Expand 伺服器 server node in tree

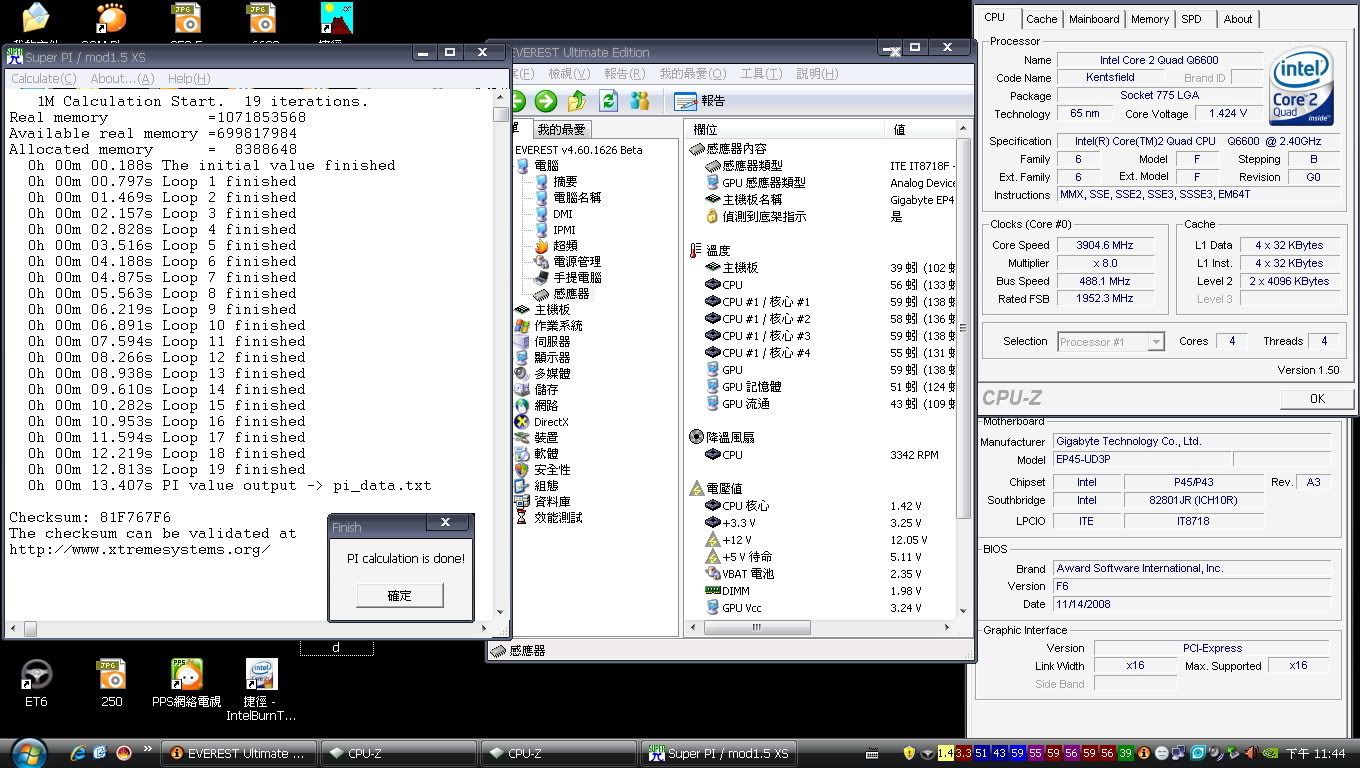552,342
